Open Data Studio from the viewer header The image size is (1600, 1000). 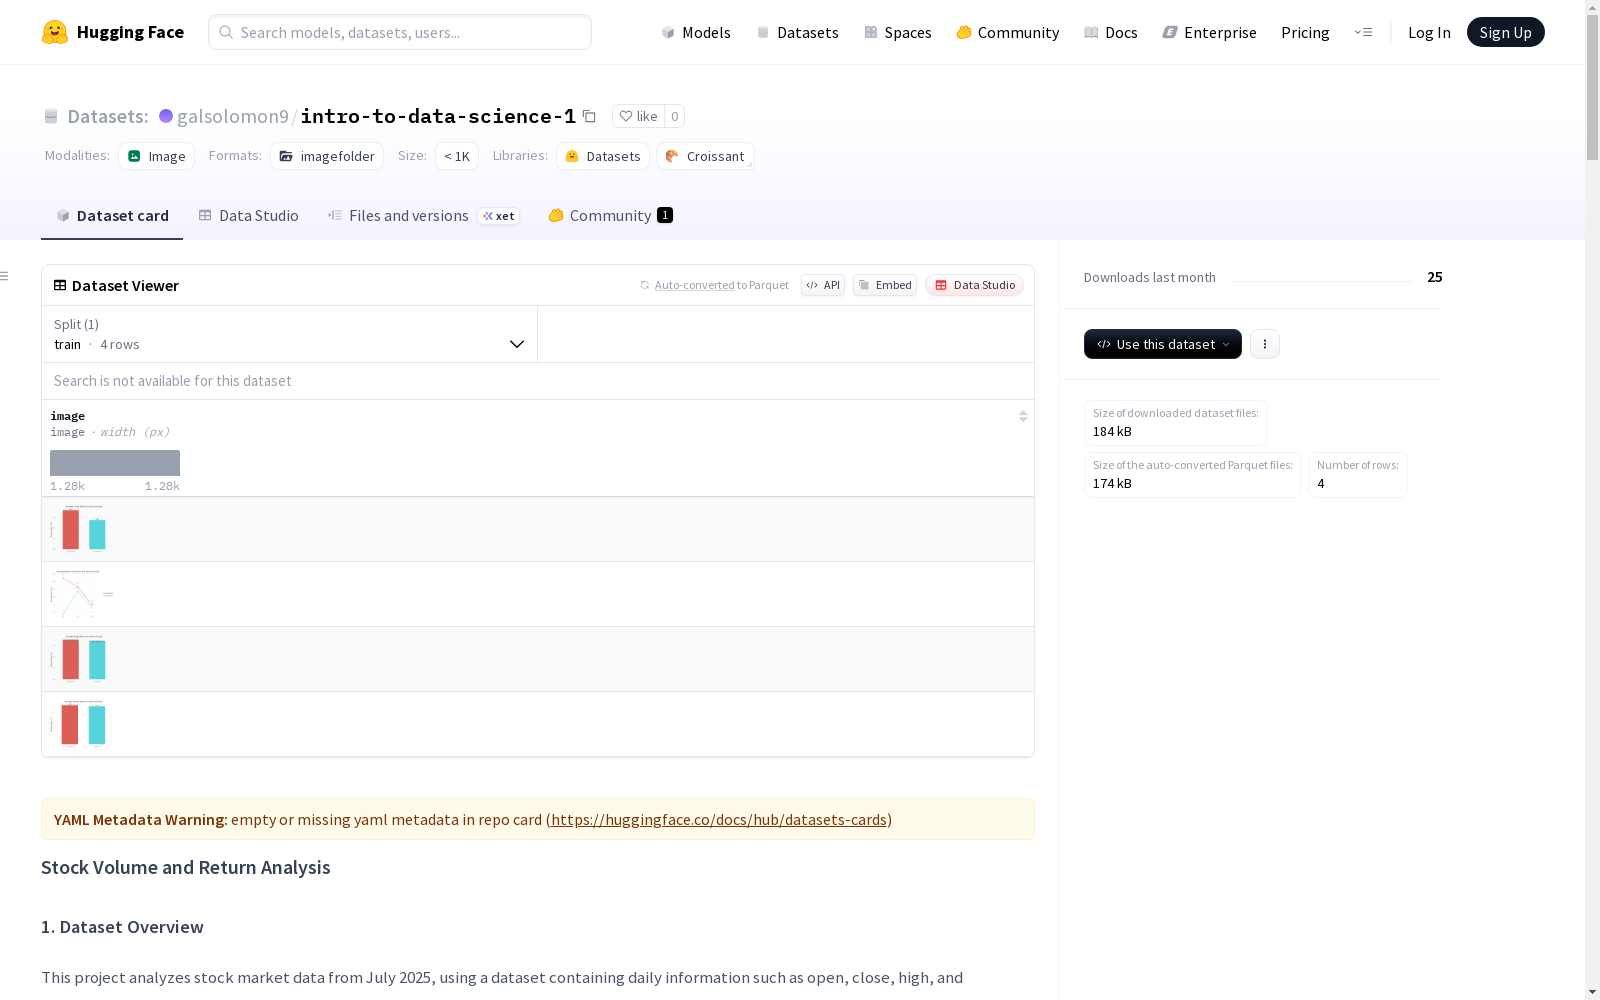click(975, 285)
